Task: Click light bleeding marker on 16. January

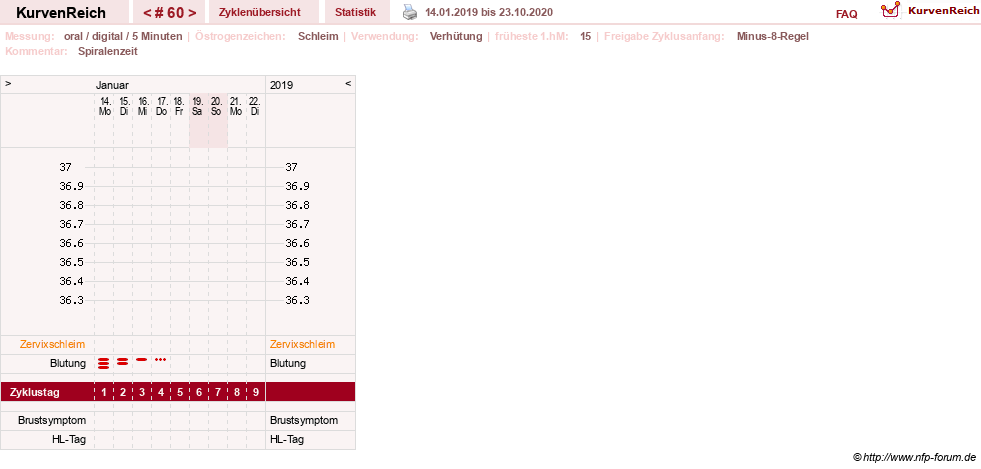Action: pyautogui.click(x=142, y=360)
